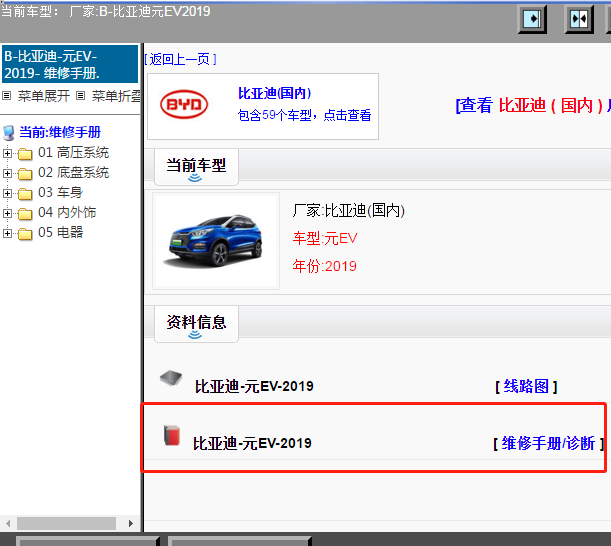This screenshot has height=546, width=611.
Task: Click the 当前车型 header text at top
Action: (105, 11)
